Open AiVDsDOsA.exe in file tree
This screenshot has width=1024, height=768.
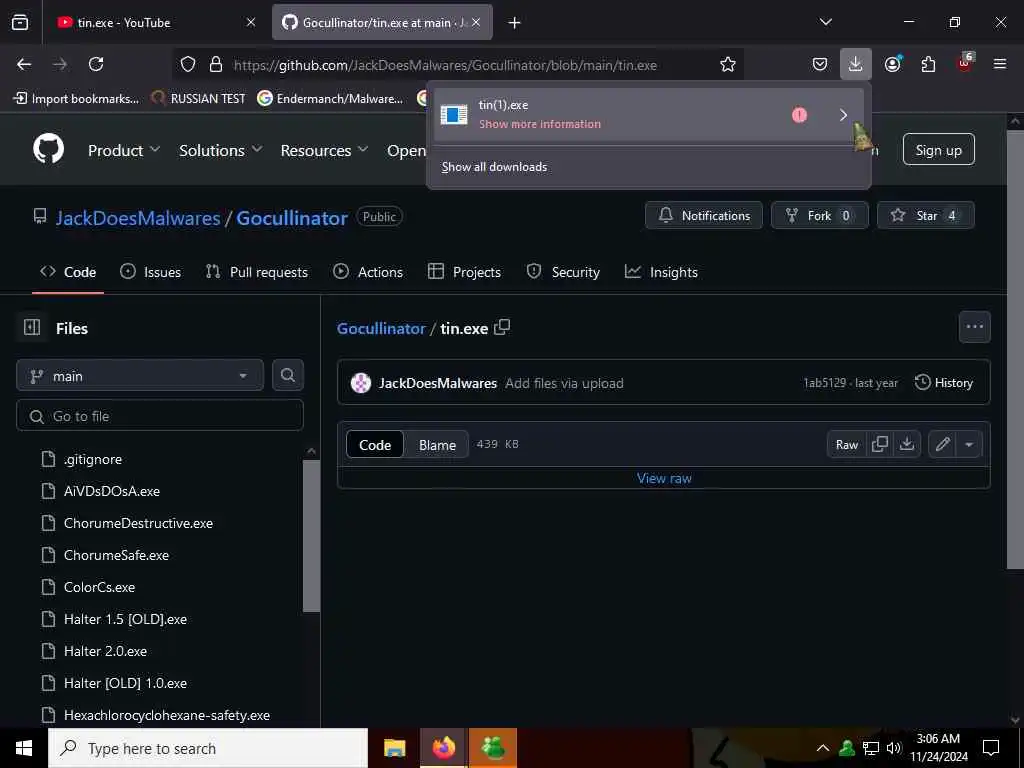pos(112,491)
